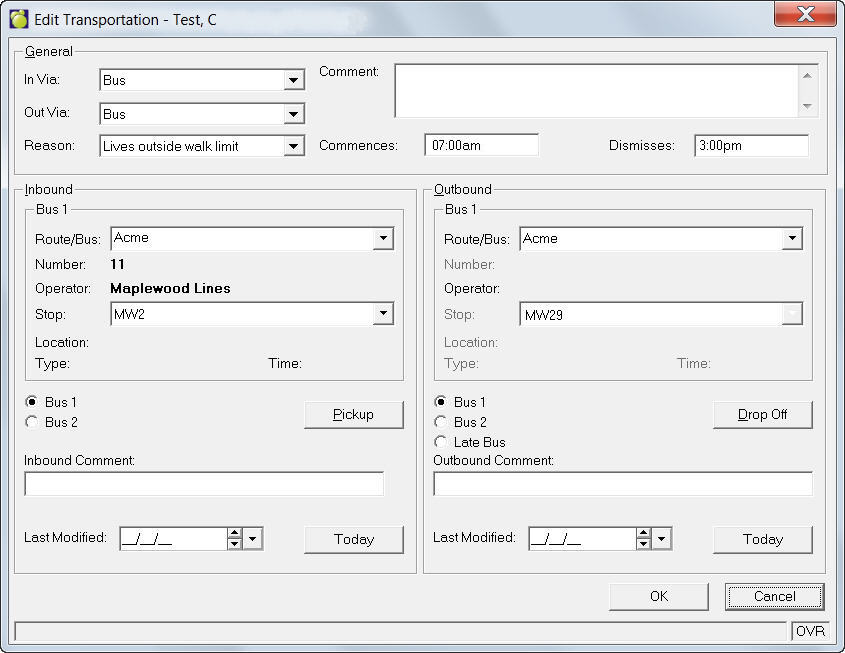Viewport: 845px width, 653px height.
Task: Open the Inbound Stop MW2 dropdown
Action: tap(383, 314)
